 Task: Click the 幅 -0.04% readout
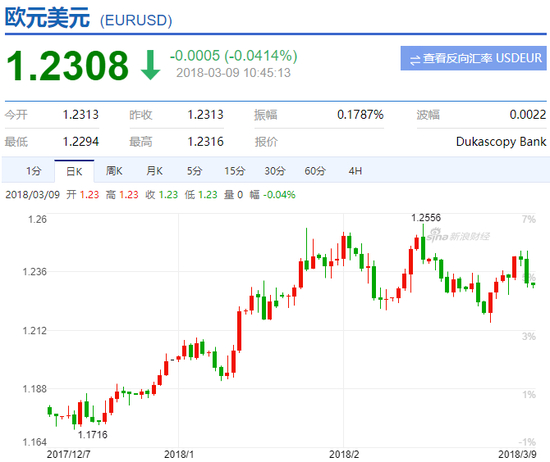point(273,195)
